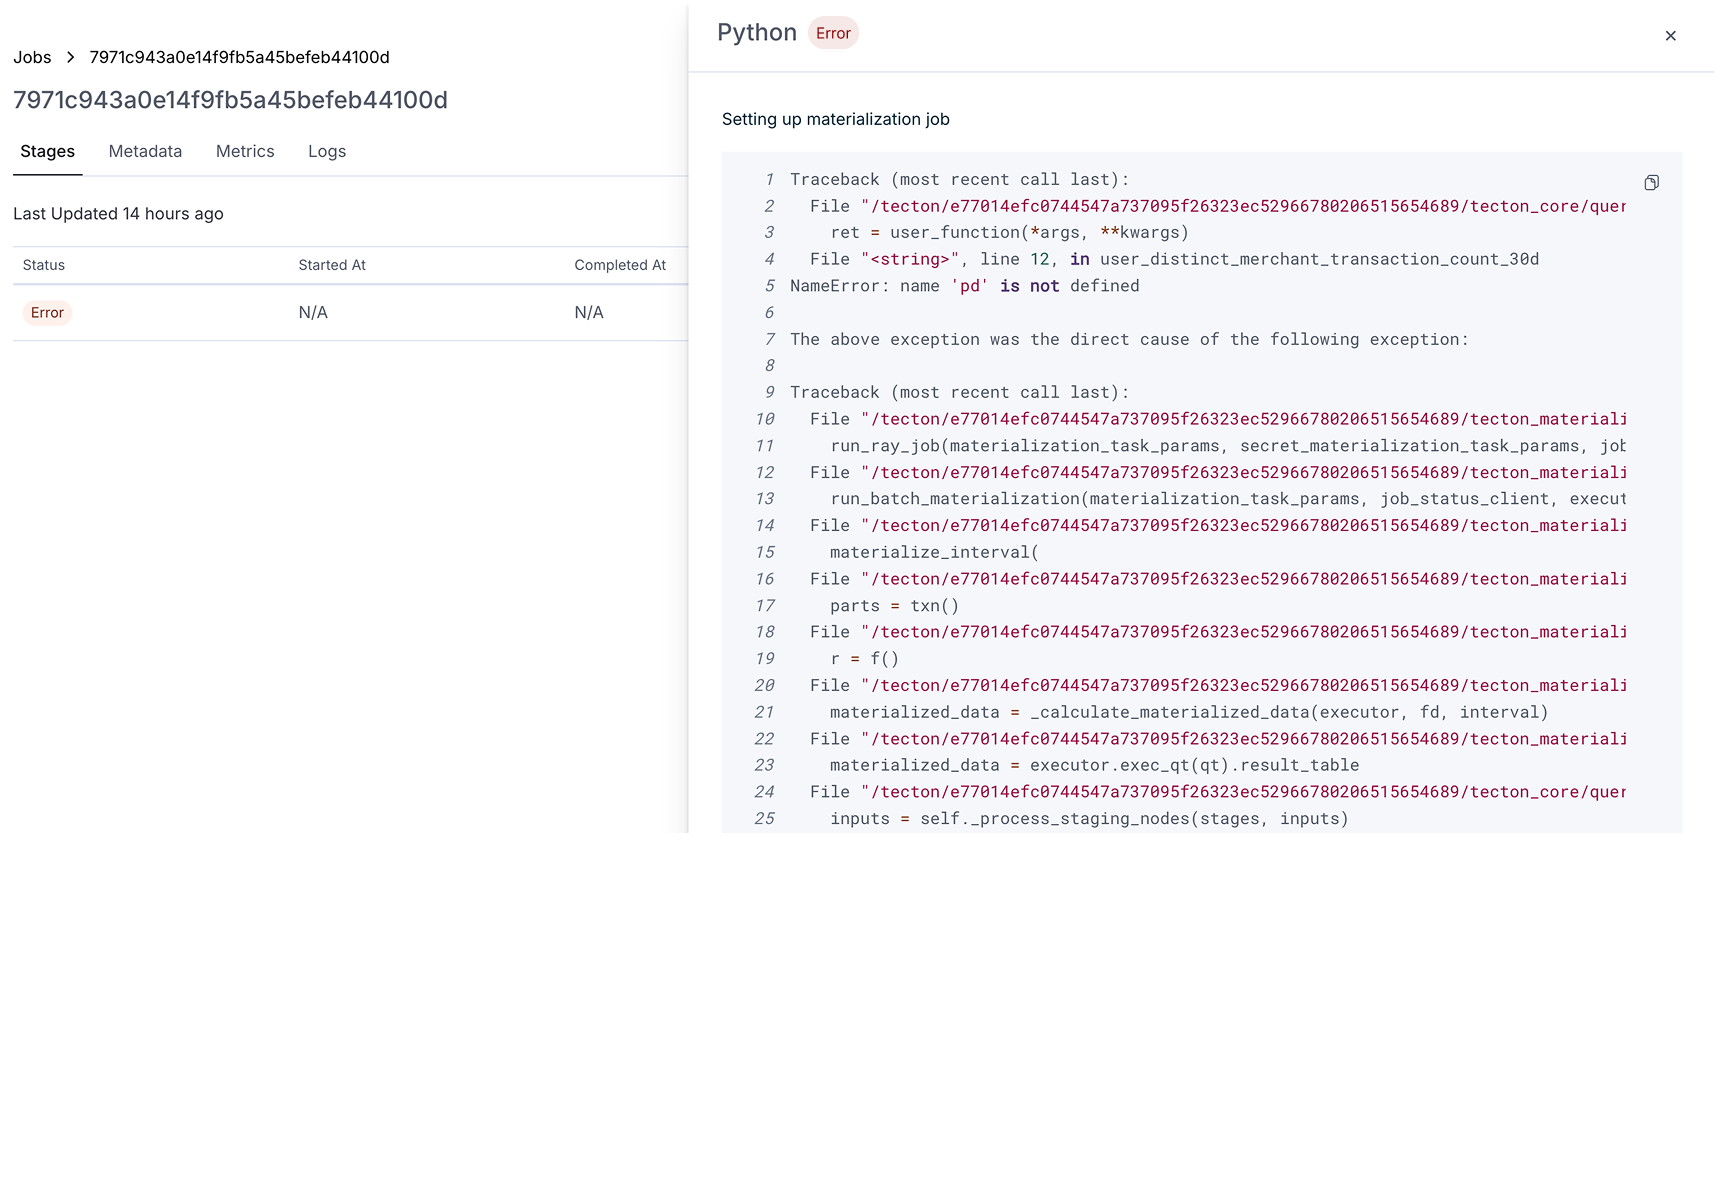Click the 'Setting up materialization job' label
1716x1180 pixels.
coord(836,119)
